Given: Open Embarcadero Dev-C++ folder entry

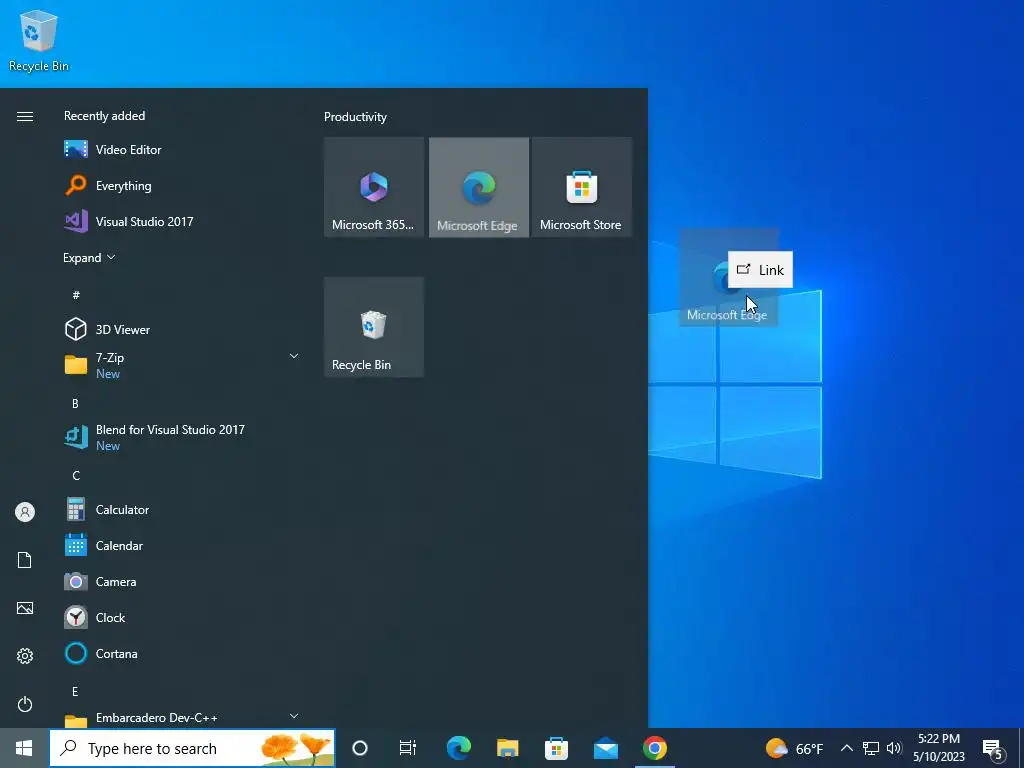Looking at the screenshot, I should click(x=182, y=718).
